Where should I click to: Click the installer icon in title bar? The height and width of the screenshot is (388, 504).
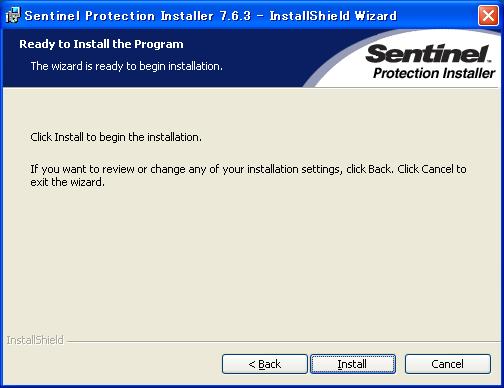point(13,15)
